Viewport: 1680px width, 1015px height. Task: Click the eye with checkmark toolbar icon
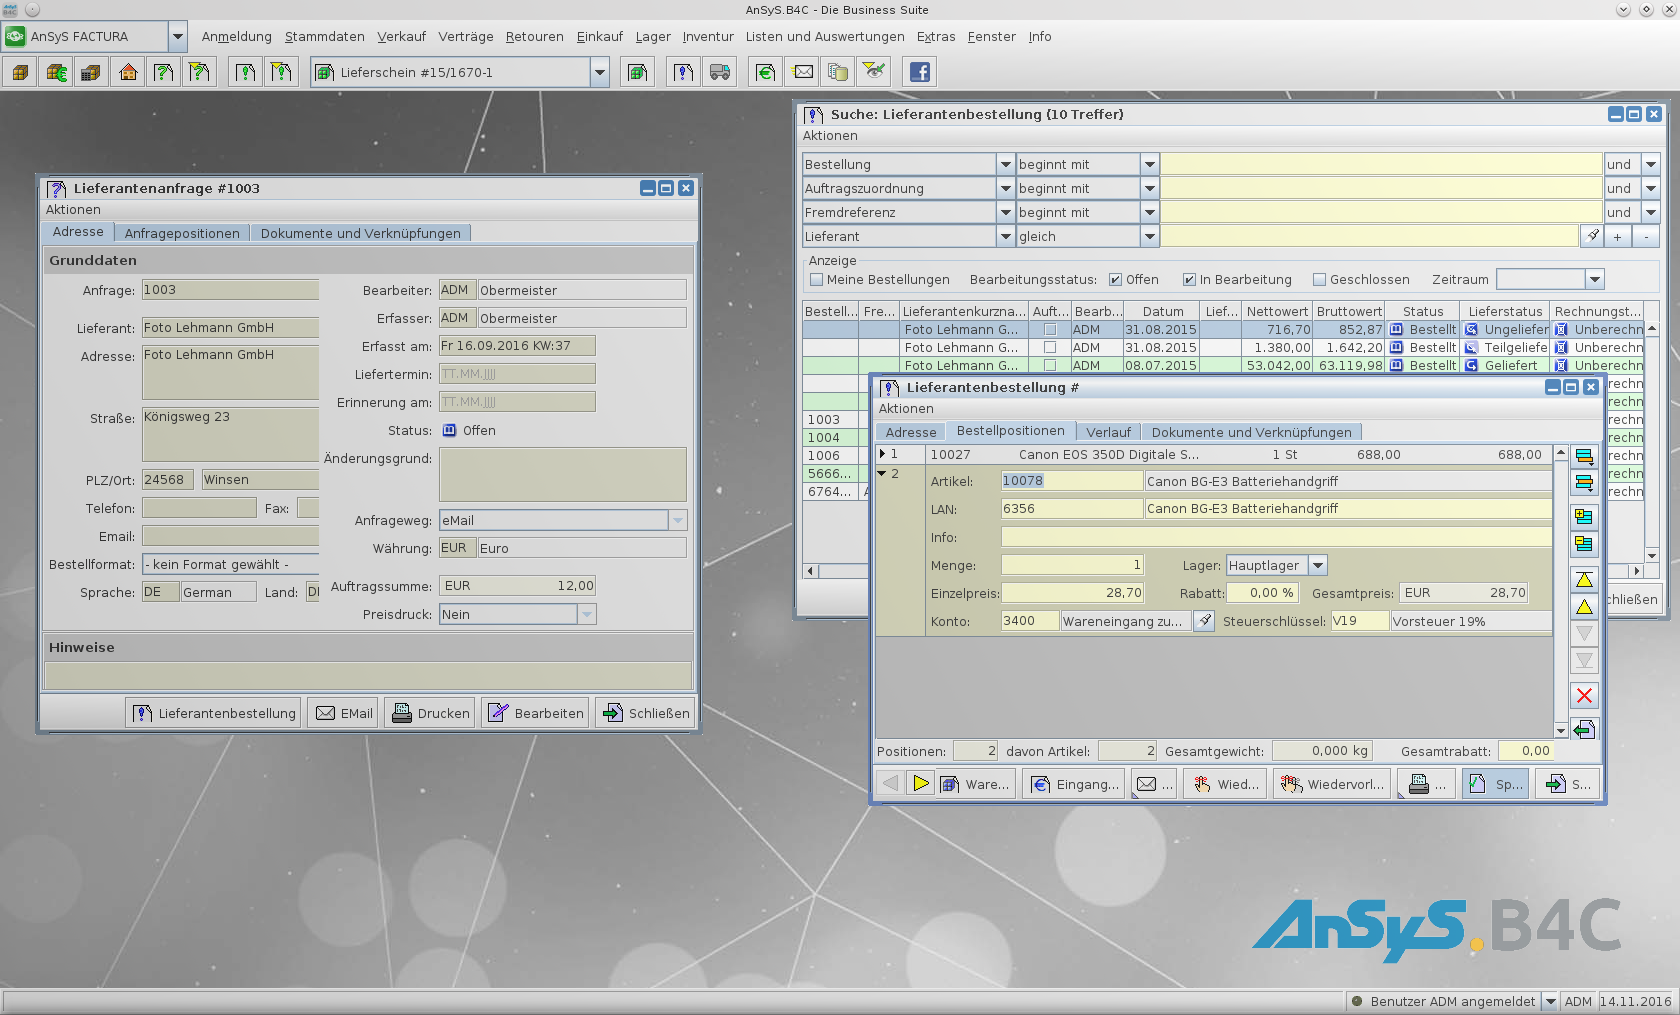(x=874, y=71)
